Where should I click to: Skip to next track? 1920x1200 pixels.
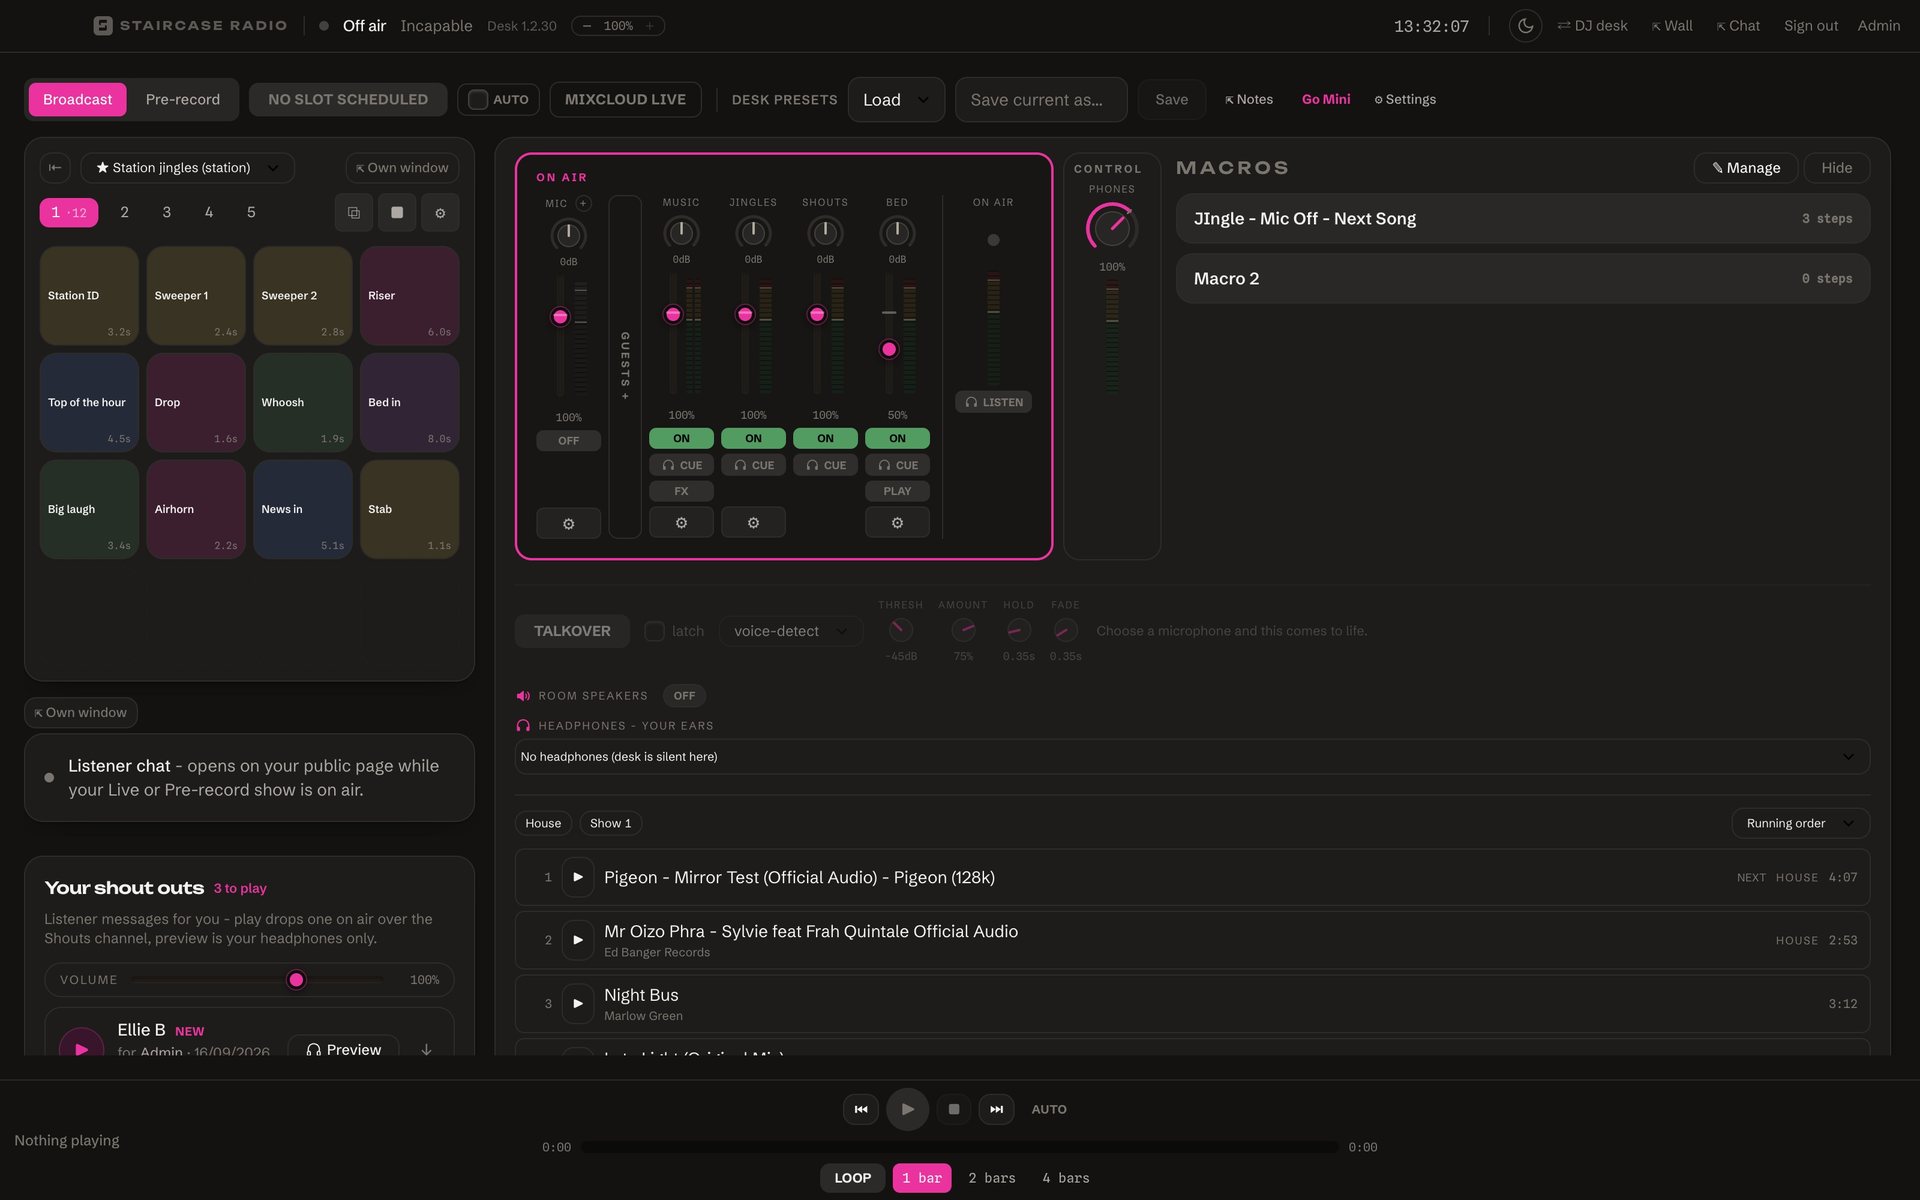(x=997, y=1109)
